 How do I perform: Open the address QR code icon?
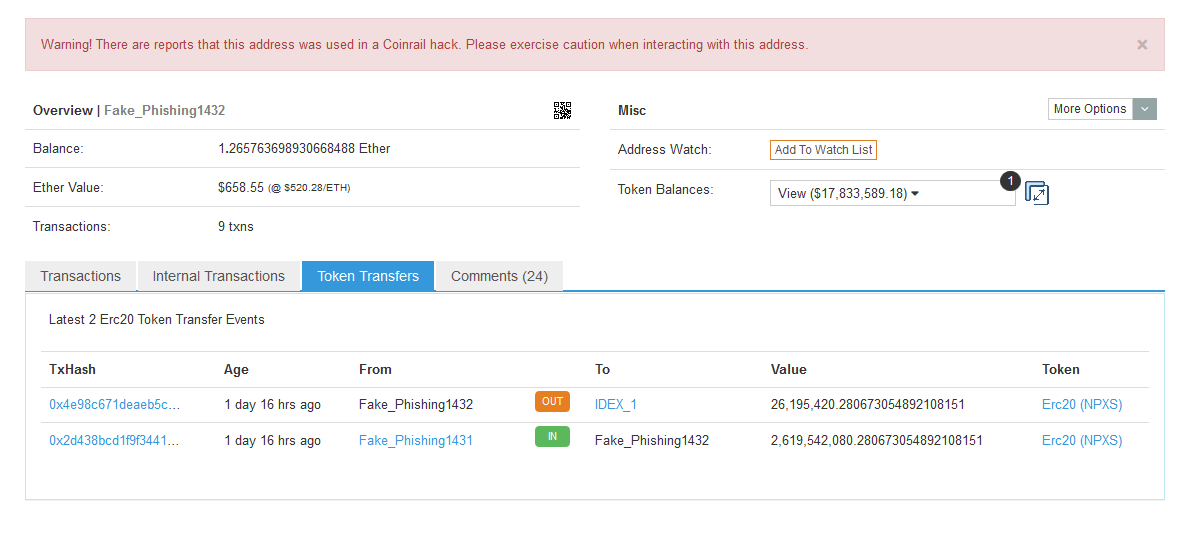tap(562, 111)
